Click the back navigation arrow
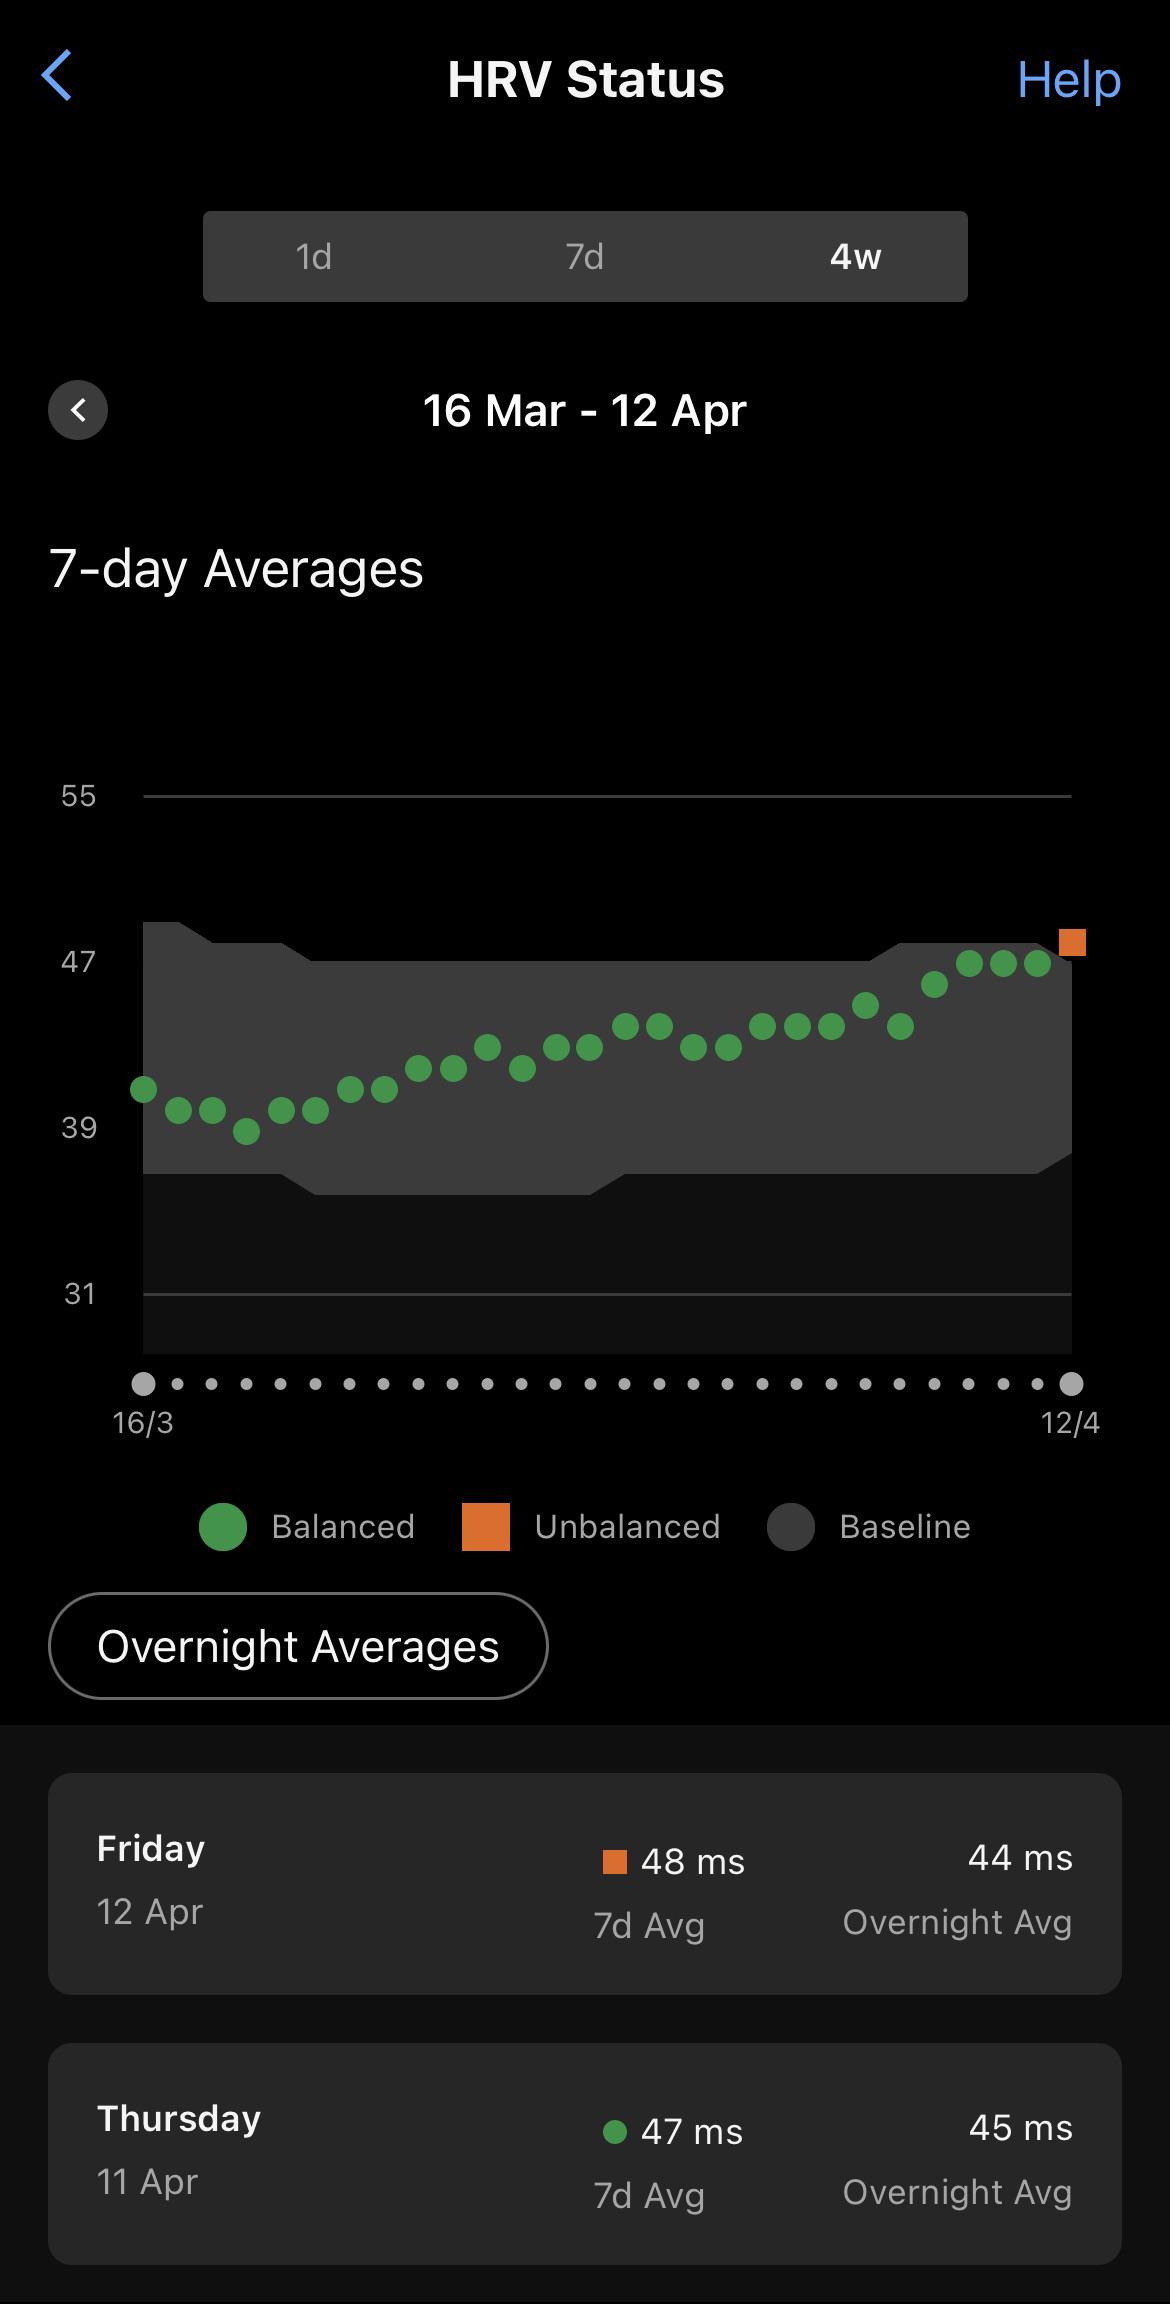The width and height of the screenshot is (1170, 2304). click(57, 78)
